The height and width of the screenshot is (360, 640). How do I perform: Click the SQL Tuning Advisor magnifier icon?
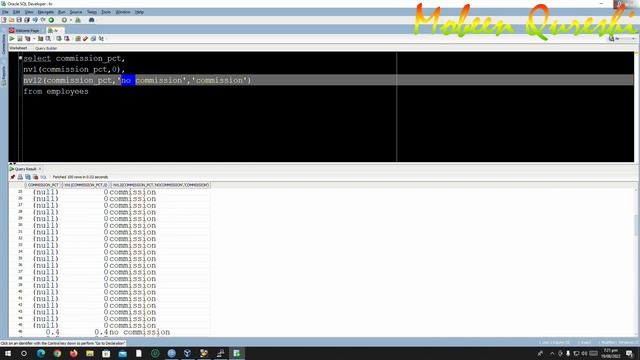click(x=48, y=39)
